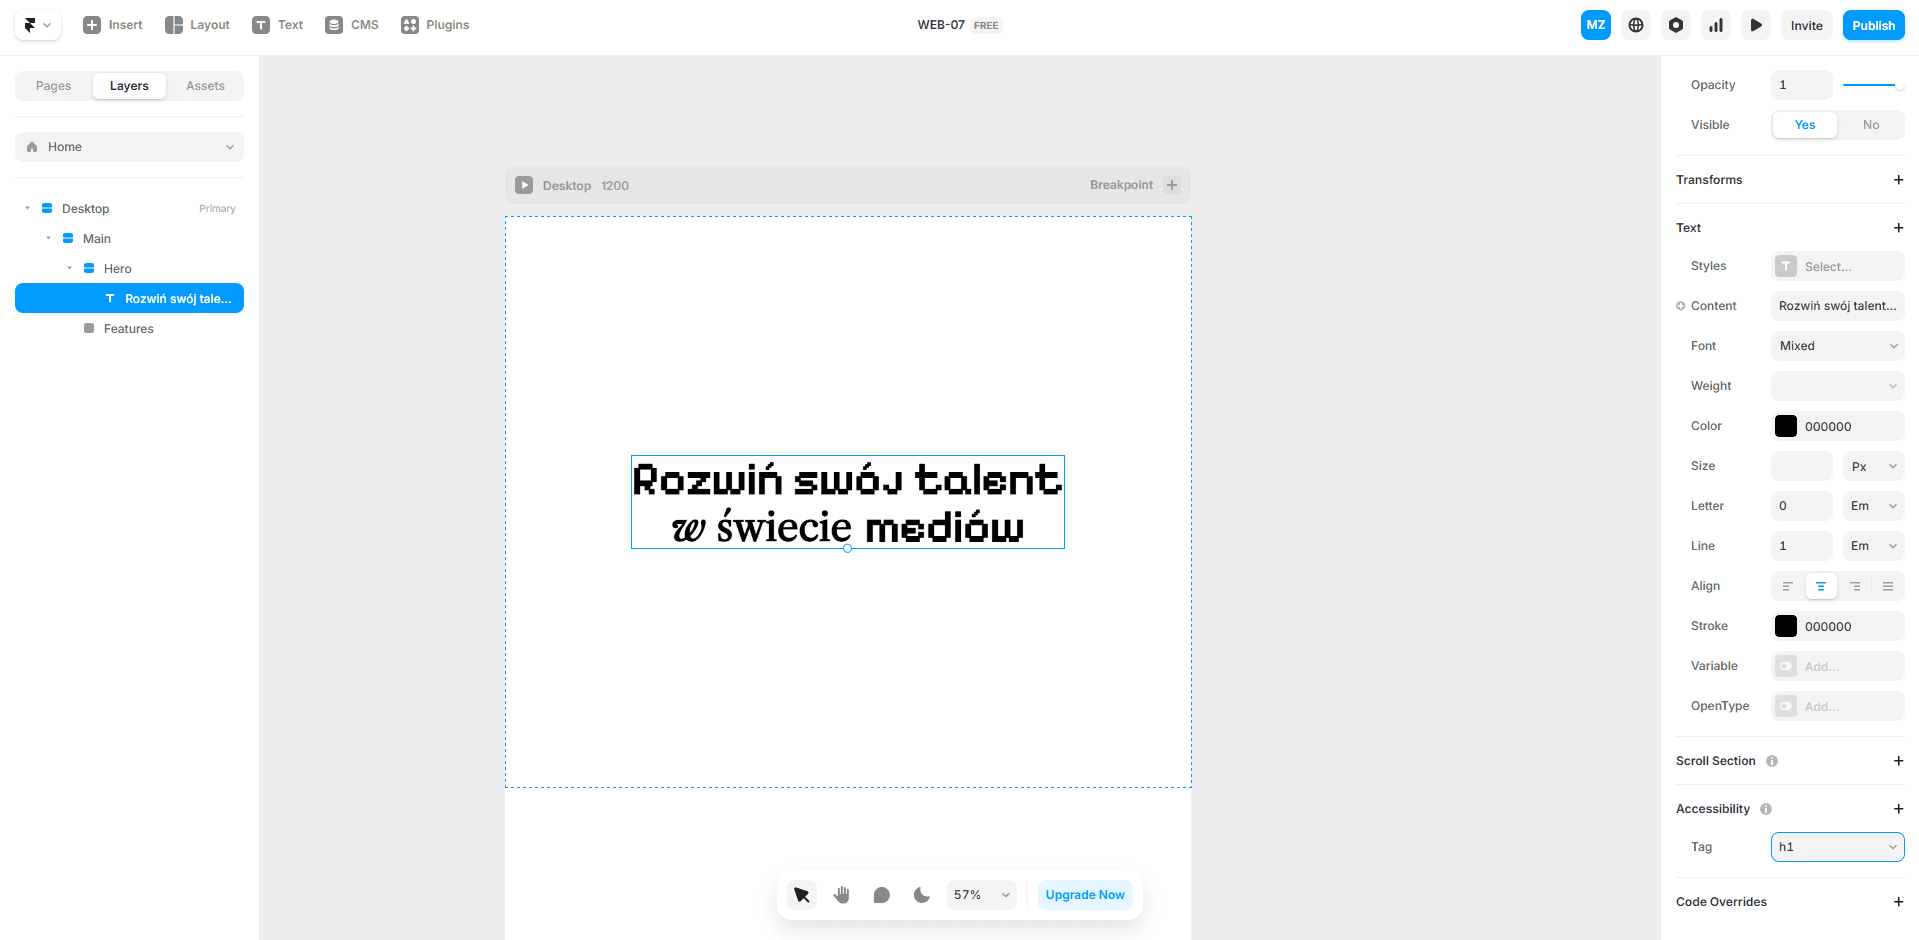
Task: Open the Stroke color swatch
Action: [x=1786, y=626]
